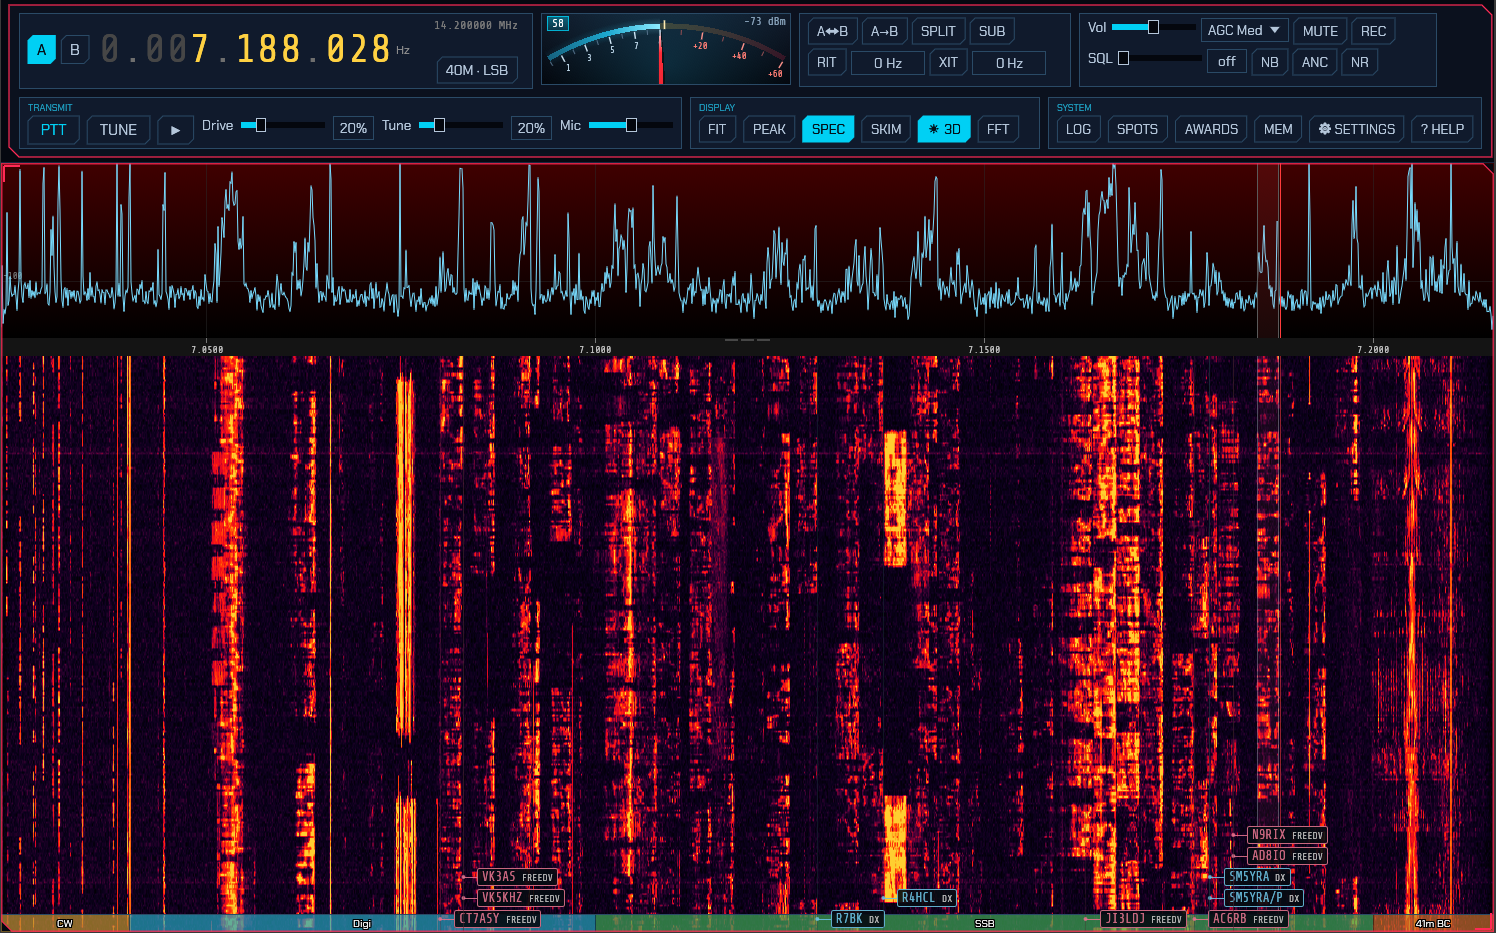Mute the audio
The height and width of the screenshot is (933, 1496).
click(x=1320, y=31)
